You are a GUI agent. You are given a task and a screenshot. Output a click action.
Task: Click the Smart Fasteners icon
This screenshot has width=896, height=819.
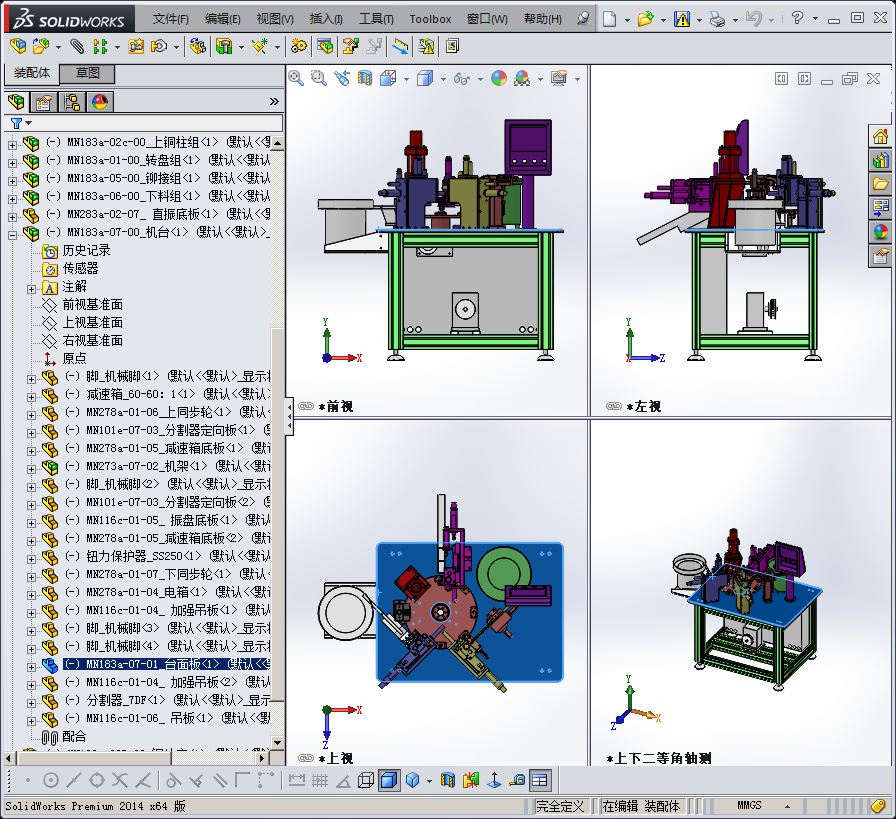(136, 46)
